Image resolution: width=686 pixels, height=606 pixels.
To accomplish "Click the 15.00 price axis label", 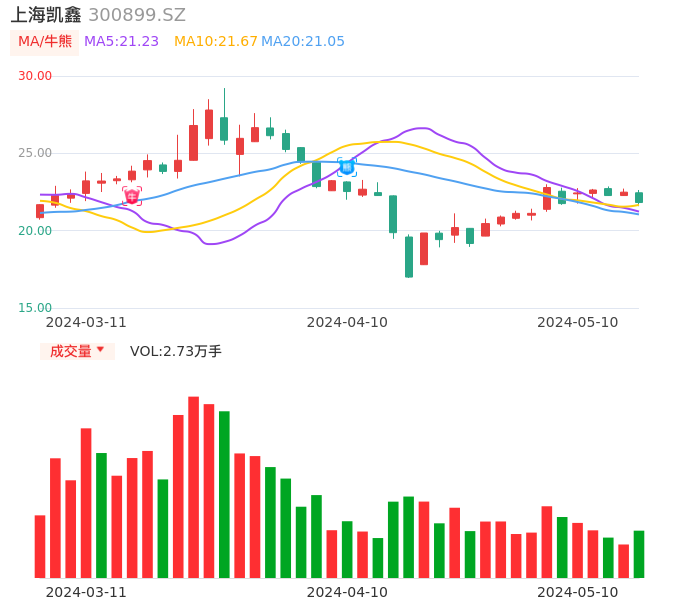I will tap(35, 308).
